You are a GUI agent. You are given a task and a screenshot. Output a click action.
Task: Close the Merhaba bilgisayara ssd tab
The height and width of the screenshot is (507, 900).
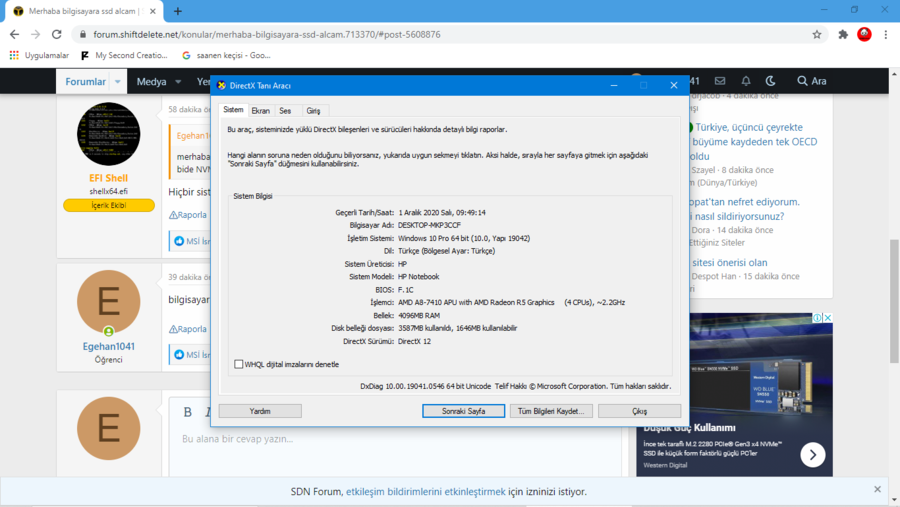153,11
